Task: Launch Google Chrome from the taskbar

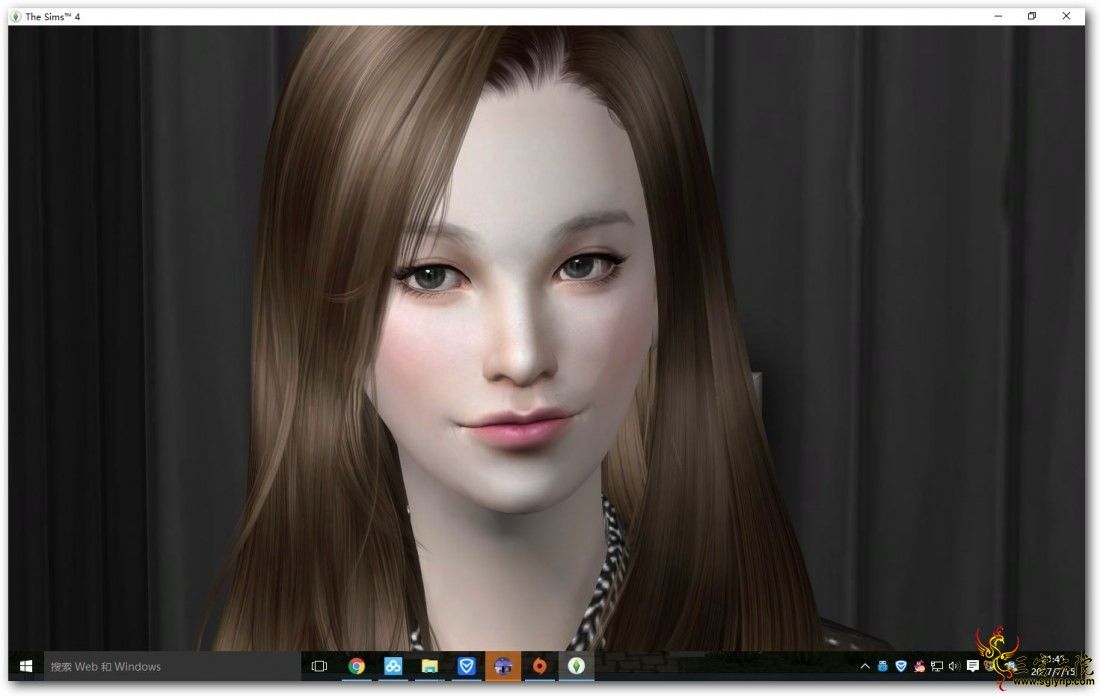Action: pos(356,667)
